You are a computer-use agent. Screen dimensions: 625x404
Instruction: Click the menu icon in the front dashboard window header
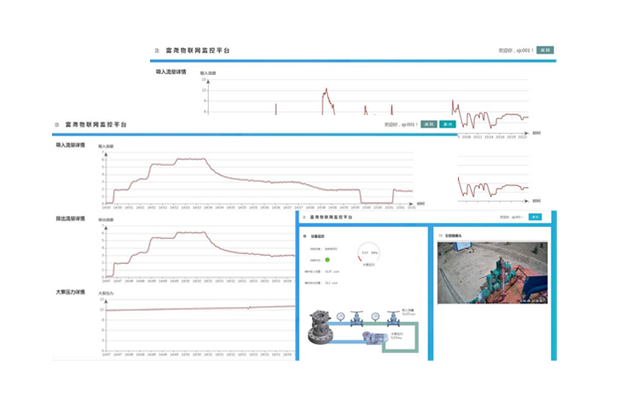click(x=305, y=217)
